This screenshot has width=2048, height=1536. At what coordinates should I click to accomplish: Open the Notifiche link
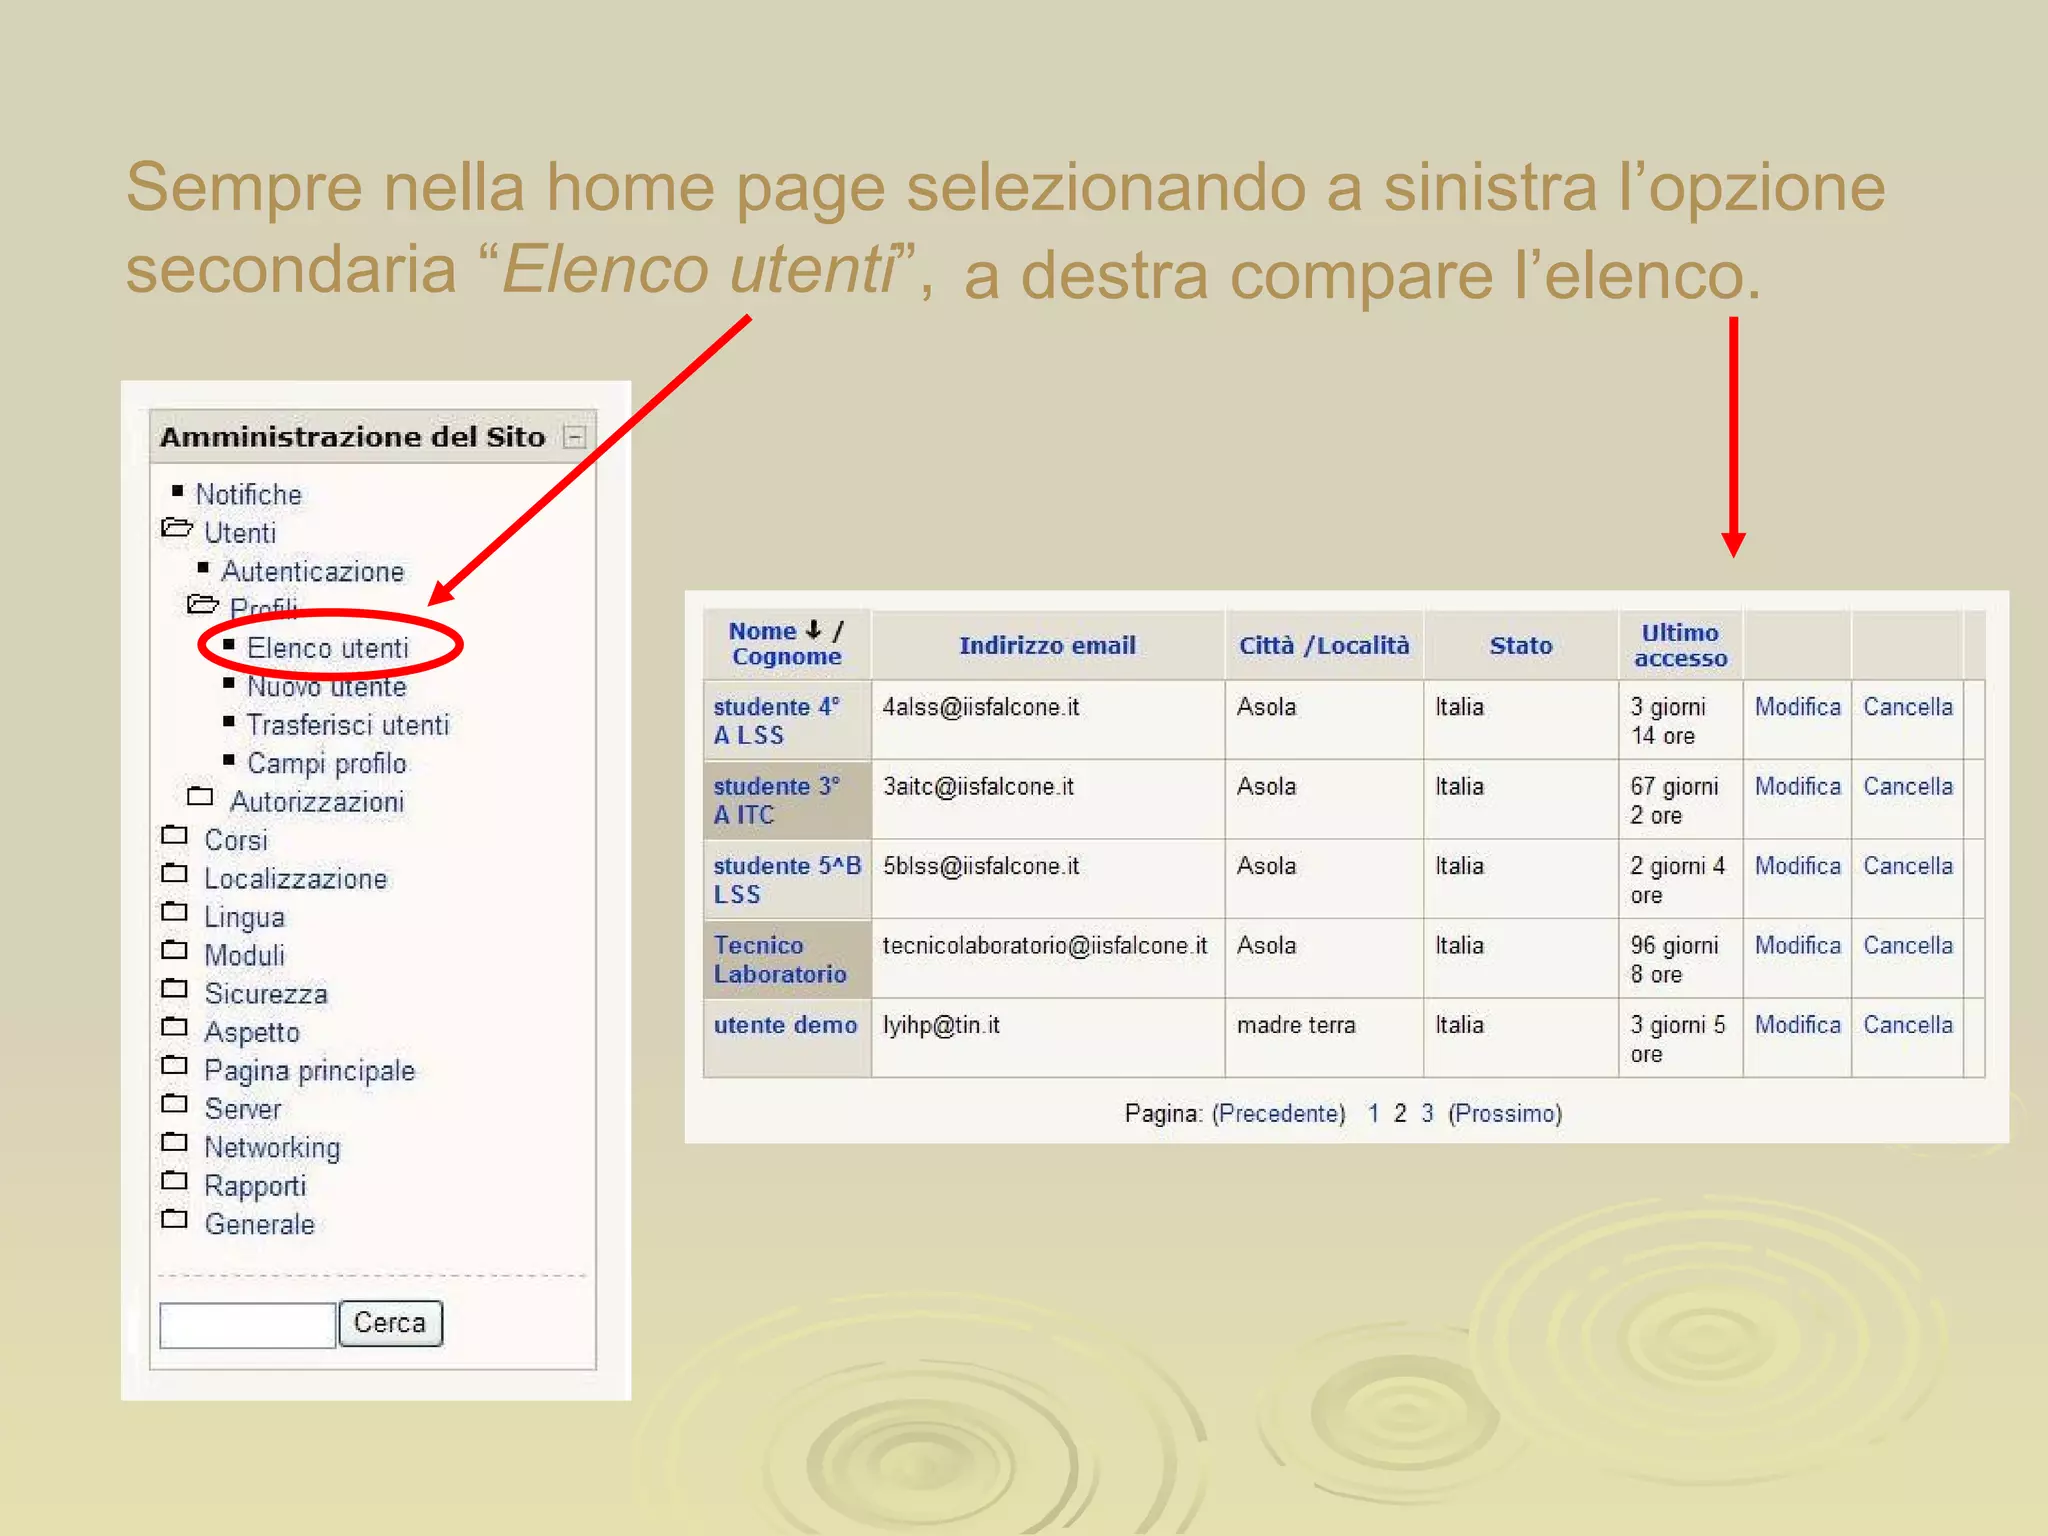click(x=248, y=495)
